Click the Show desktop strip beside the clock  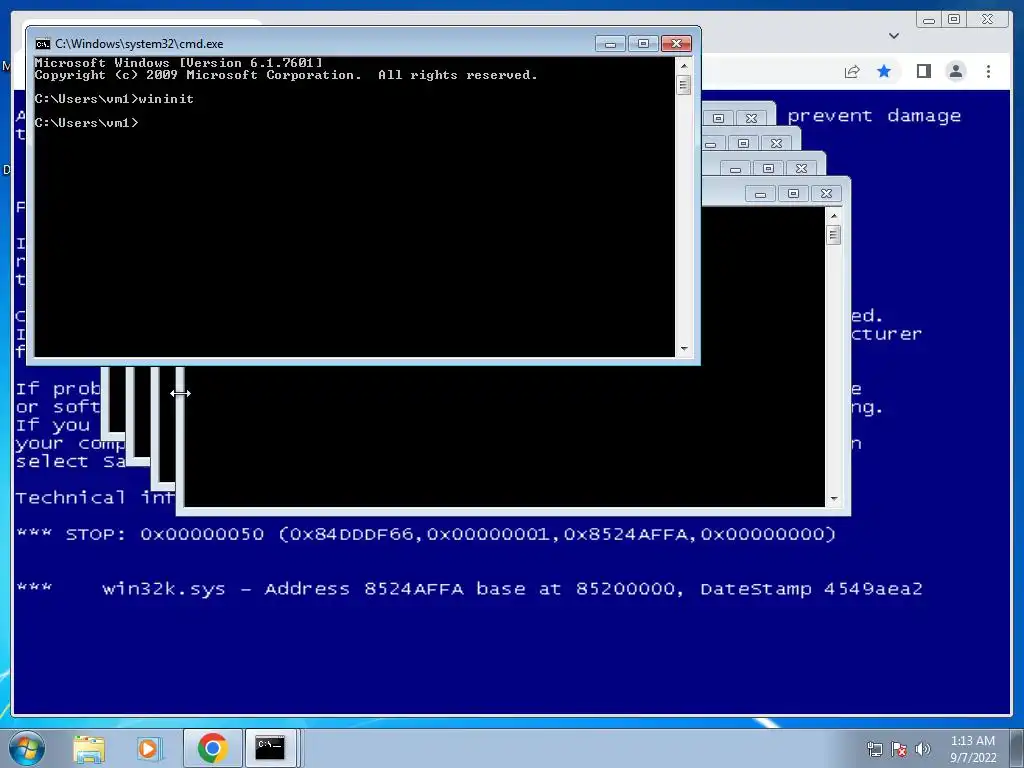pyautogui.click(x=1017, y=748)
